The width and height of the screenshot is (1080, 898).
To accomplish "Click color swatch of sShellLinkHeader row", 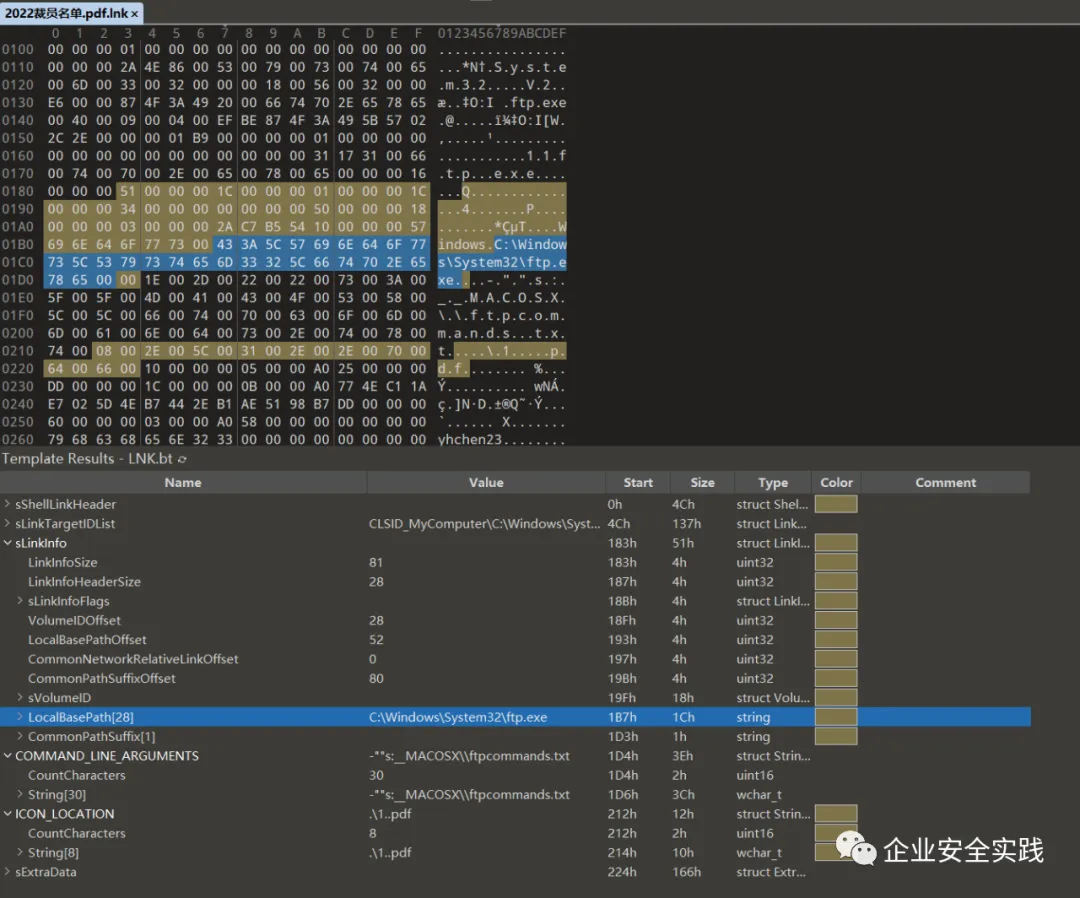I will pos(835,504).
